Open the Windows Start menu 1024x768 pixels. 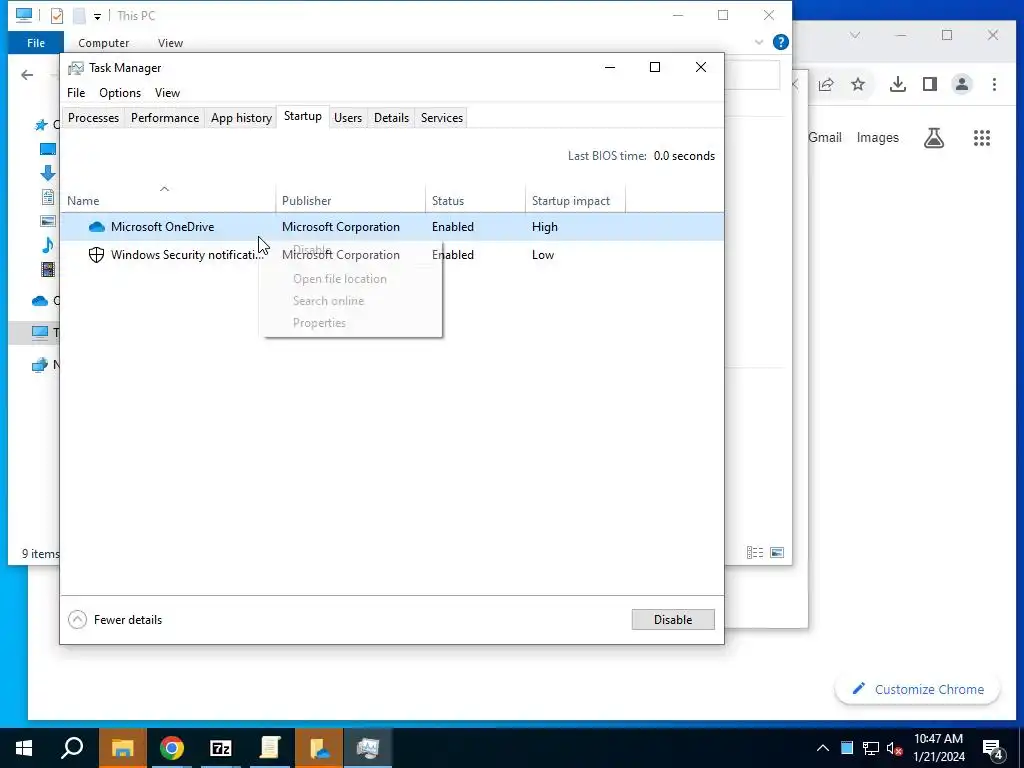pyautogui.click(x=24, y=748)
